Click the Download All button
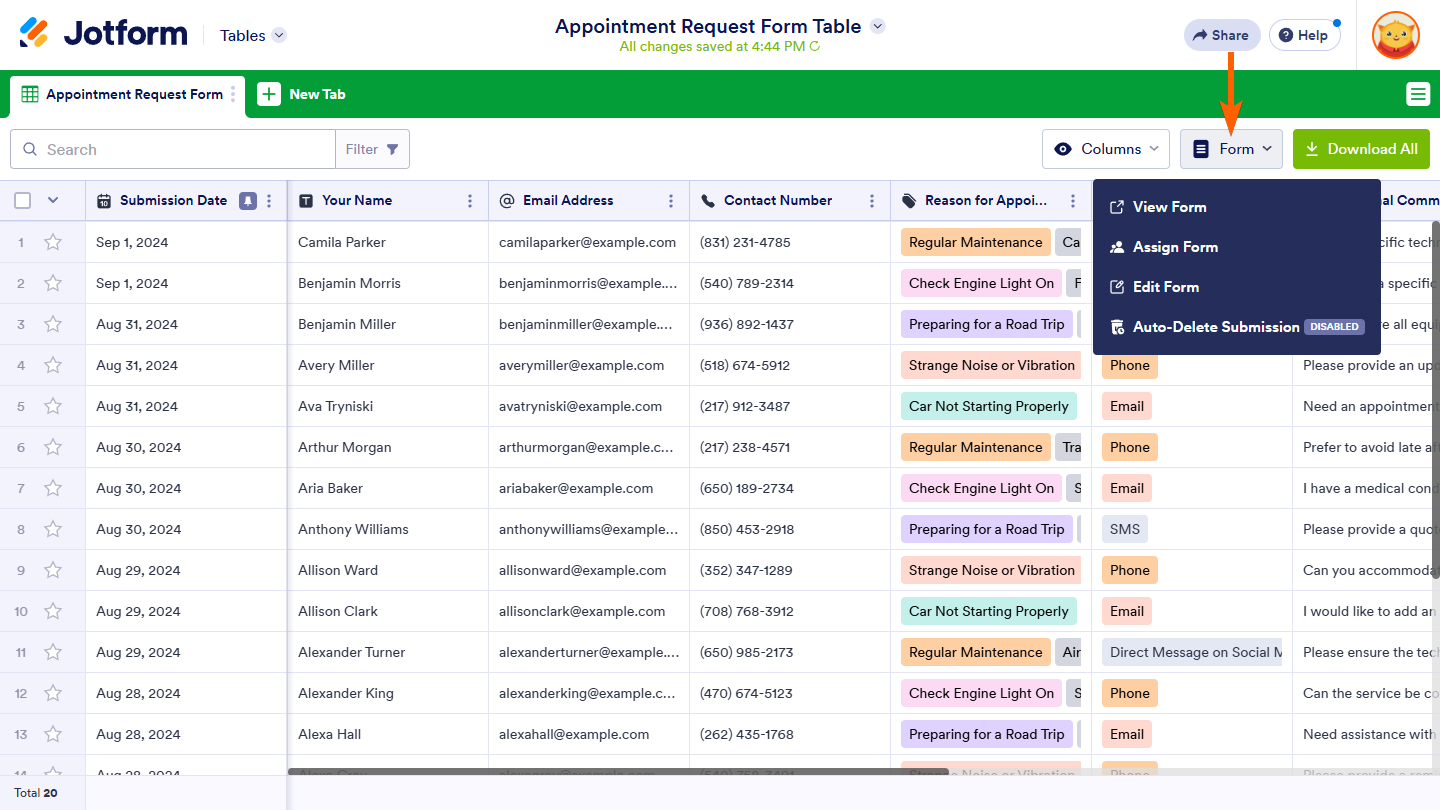1440x810 pixels. click(x=1361, y=149)
